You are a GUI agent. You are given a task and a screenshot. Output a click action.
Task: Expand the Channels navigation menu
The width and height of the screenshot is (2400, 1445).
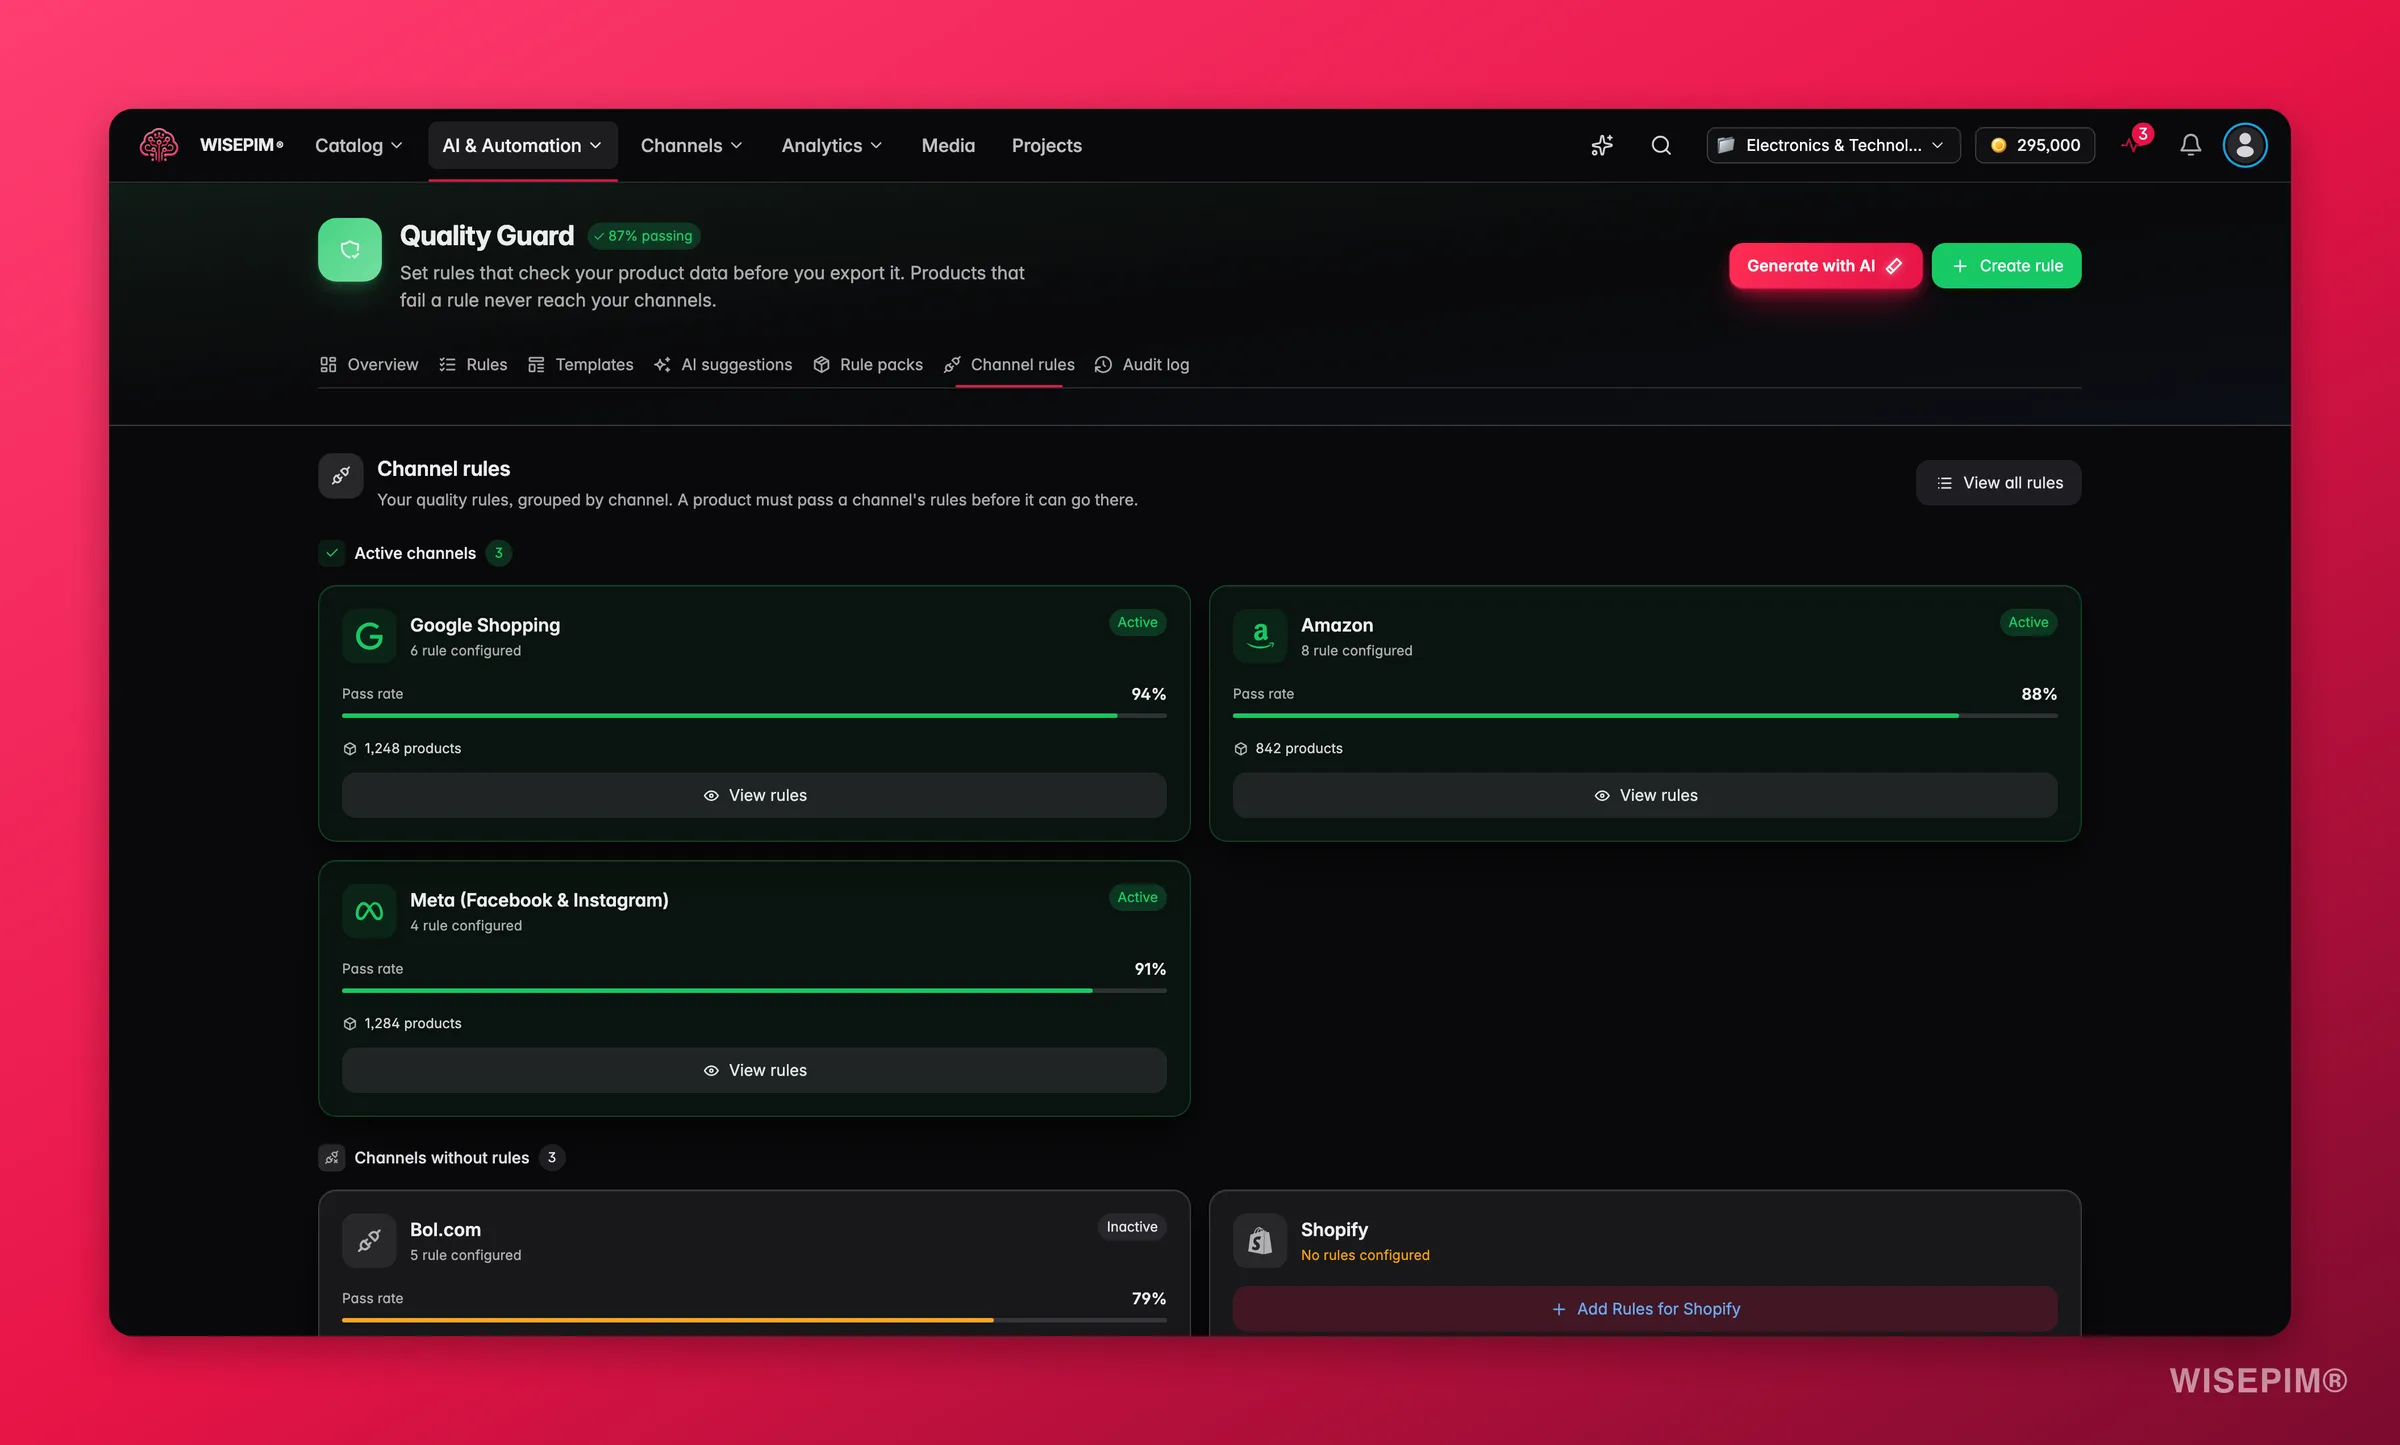(692, 145)
